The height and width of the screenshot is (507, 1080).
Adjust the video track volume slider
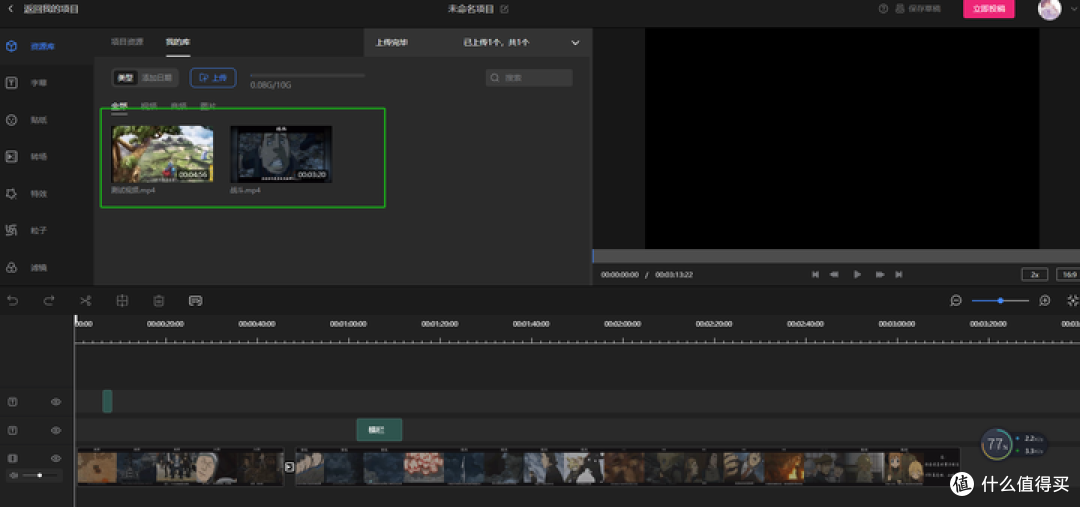(41, 475)
